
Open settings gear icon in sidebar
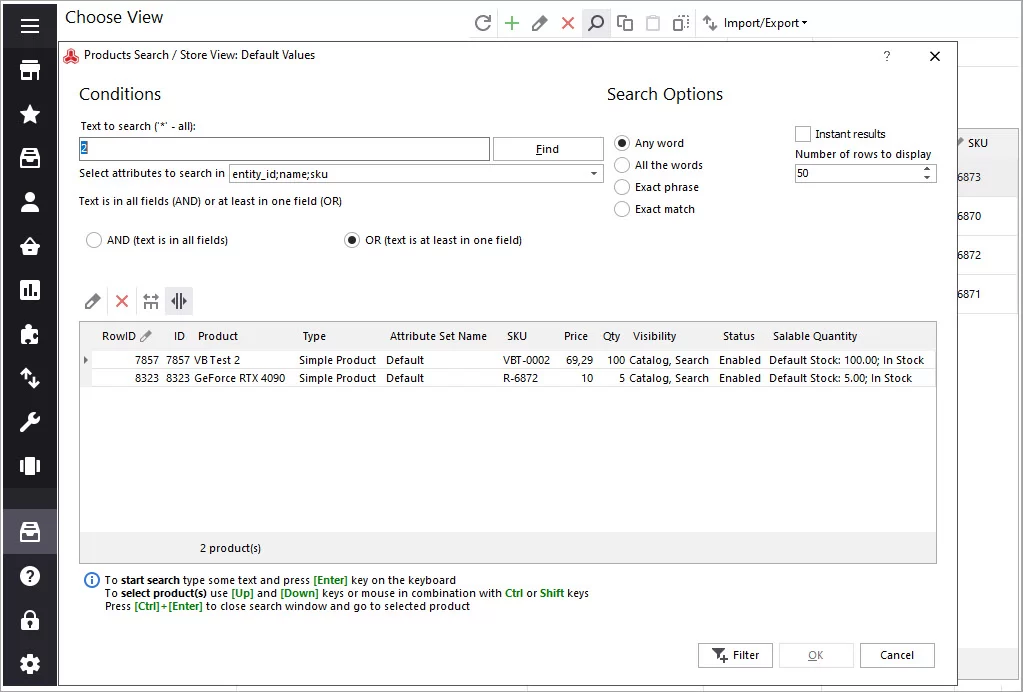coord(29,664)
